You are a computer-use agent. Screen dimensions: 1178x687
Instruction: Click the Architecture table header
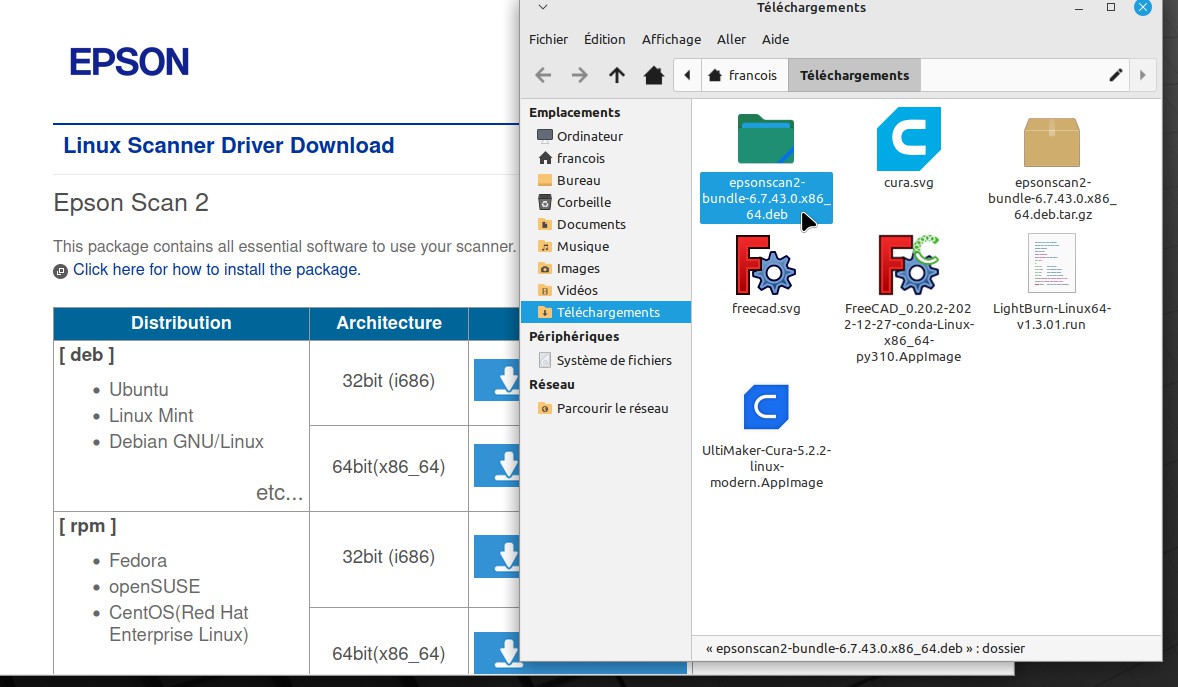[x=388, y=323]
